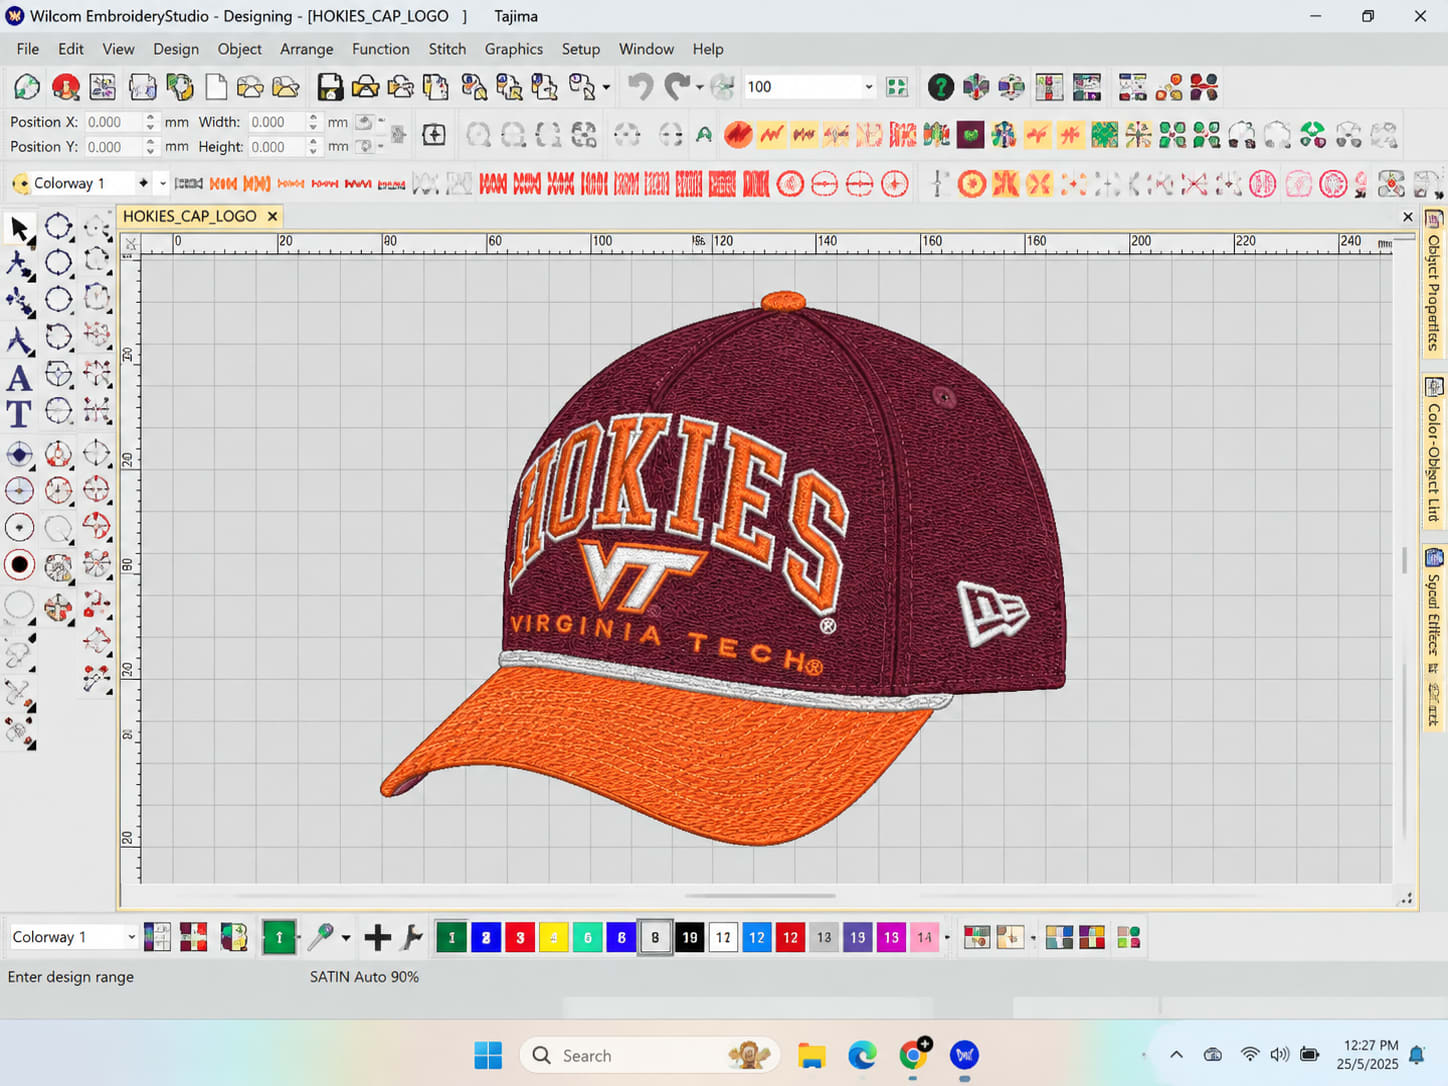Activate the color picker eyedropper tool

321,937
